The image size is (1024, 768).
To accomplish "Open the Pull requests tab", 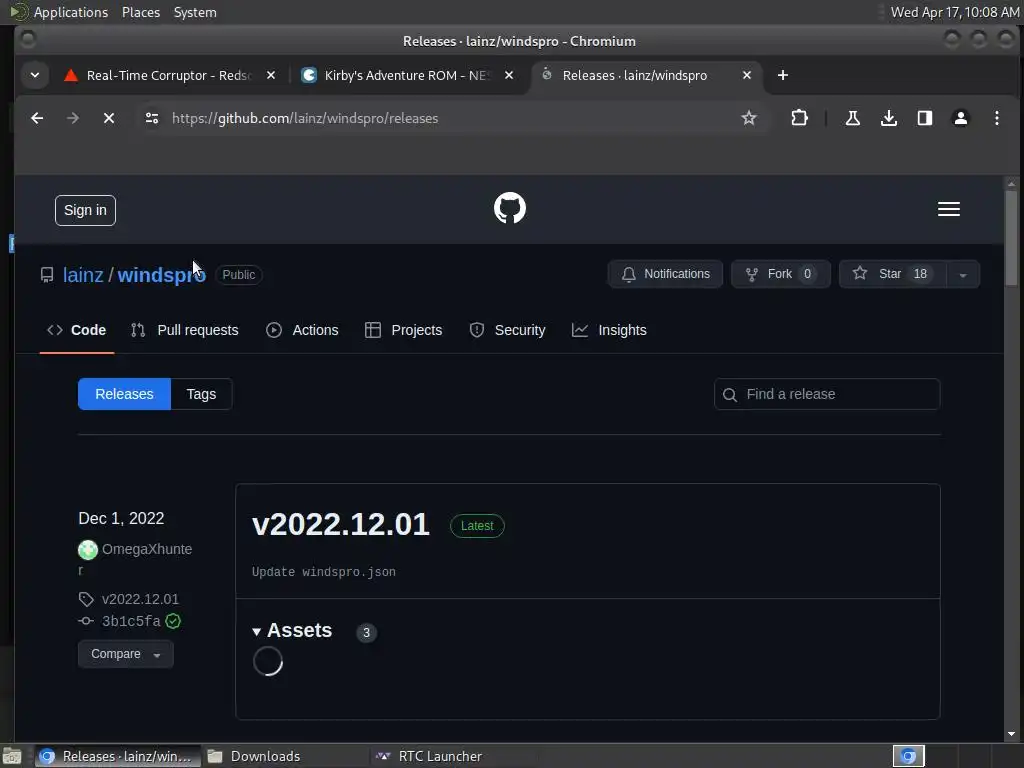I will pos(185,330).
